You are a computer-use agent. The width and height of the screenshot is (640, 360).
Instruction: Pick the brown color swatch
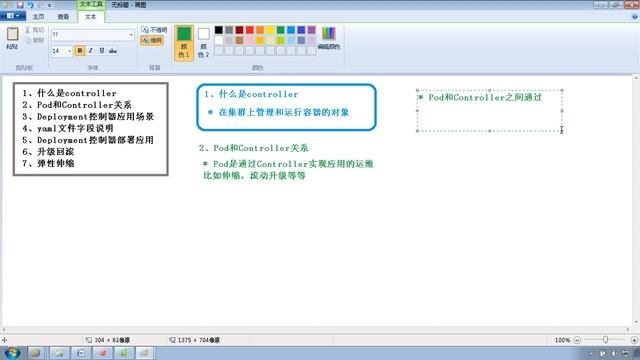(x=239, y=40)
